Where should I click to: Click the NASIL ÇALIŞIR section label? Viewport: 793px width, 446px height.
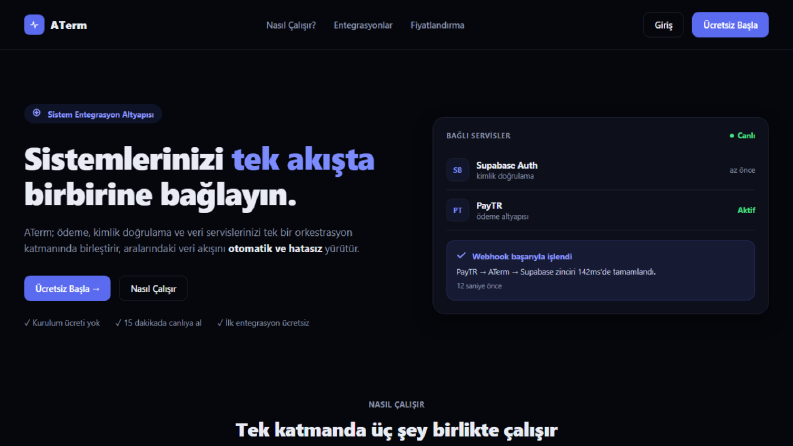click(396, 405)
